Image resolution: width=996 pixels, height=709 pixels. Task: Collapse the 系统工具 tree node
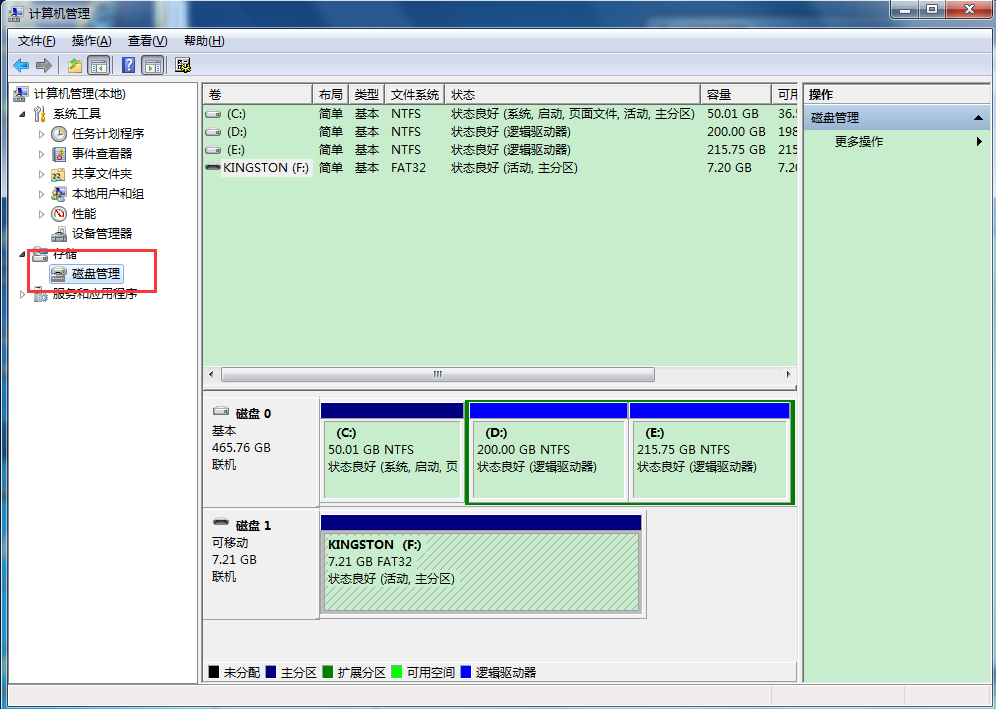click(x=23, y=114)
